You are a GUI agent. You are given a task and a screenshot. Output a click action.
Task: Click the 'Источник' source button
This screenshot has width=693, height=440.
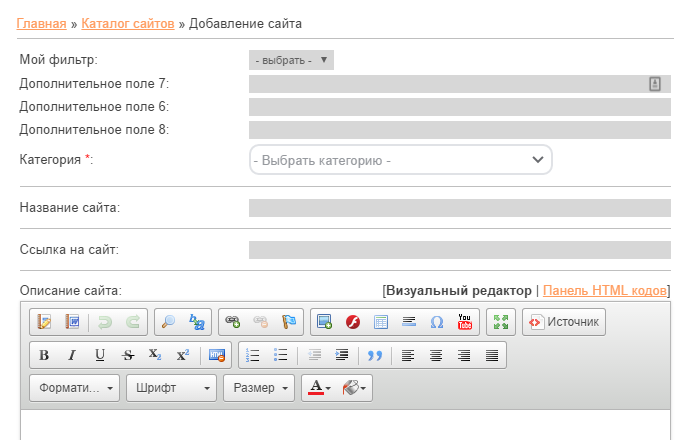(x=564, y=322)
